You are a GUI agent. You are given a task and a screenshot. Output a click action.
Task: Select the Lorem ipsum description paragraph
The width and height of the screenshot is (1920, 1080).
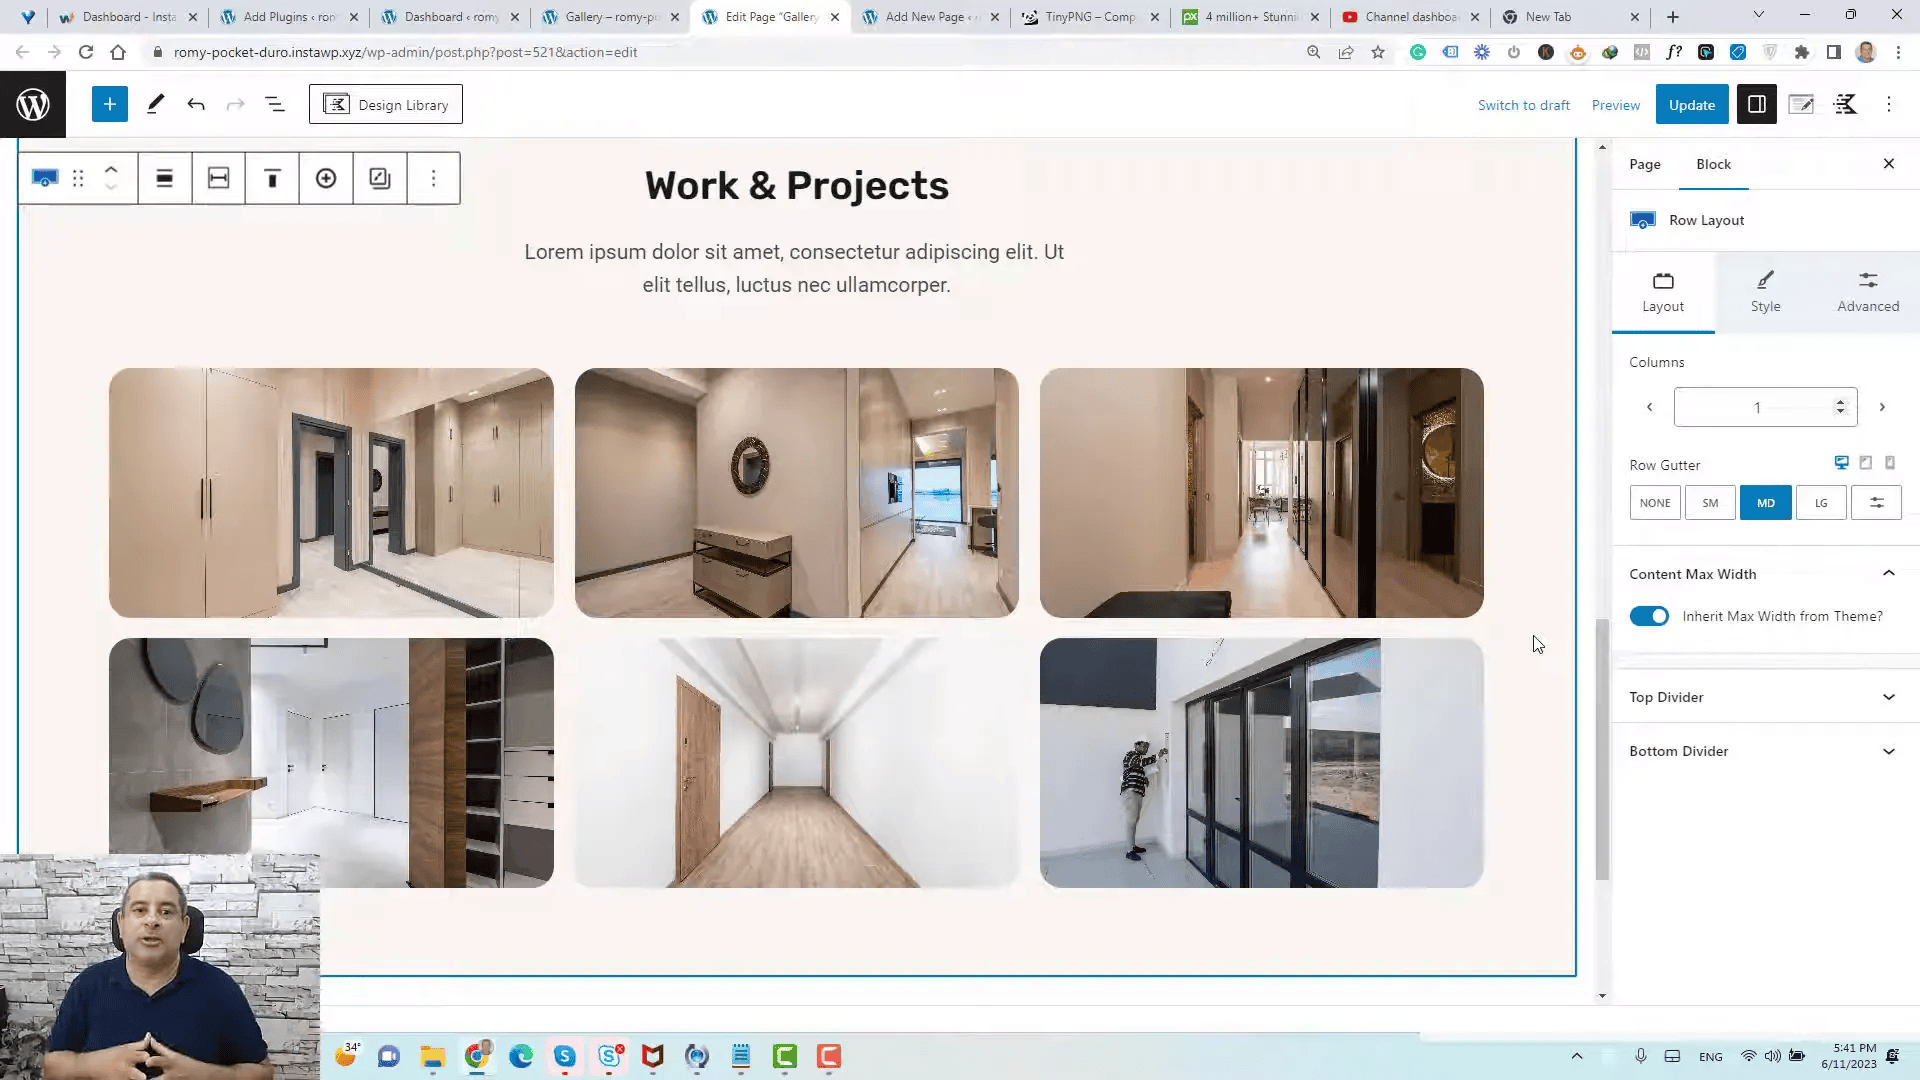point(795,268)
